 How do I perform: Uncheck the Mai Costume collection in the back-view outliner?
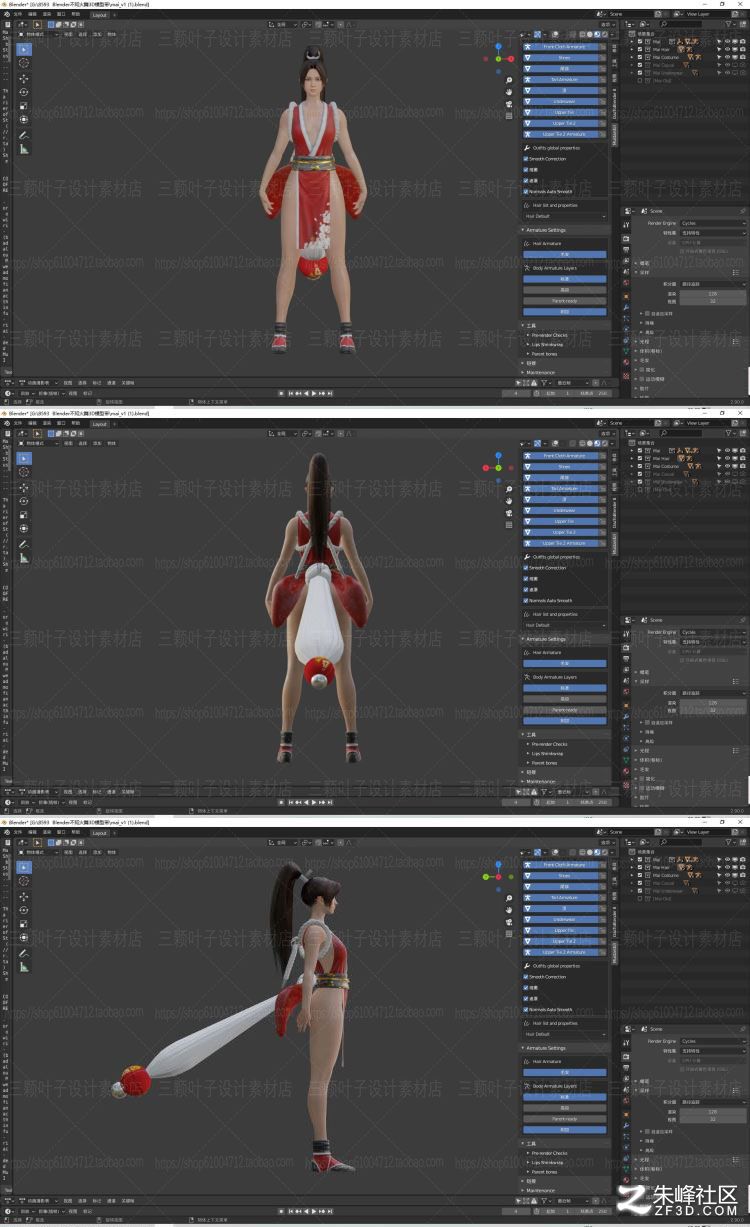(642, 466)
